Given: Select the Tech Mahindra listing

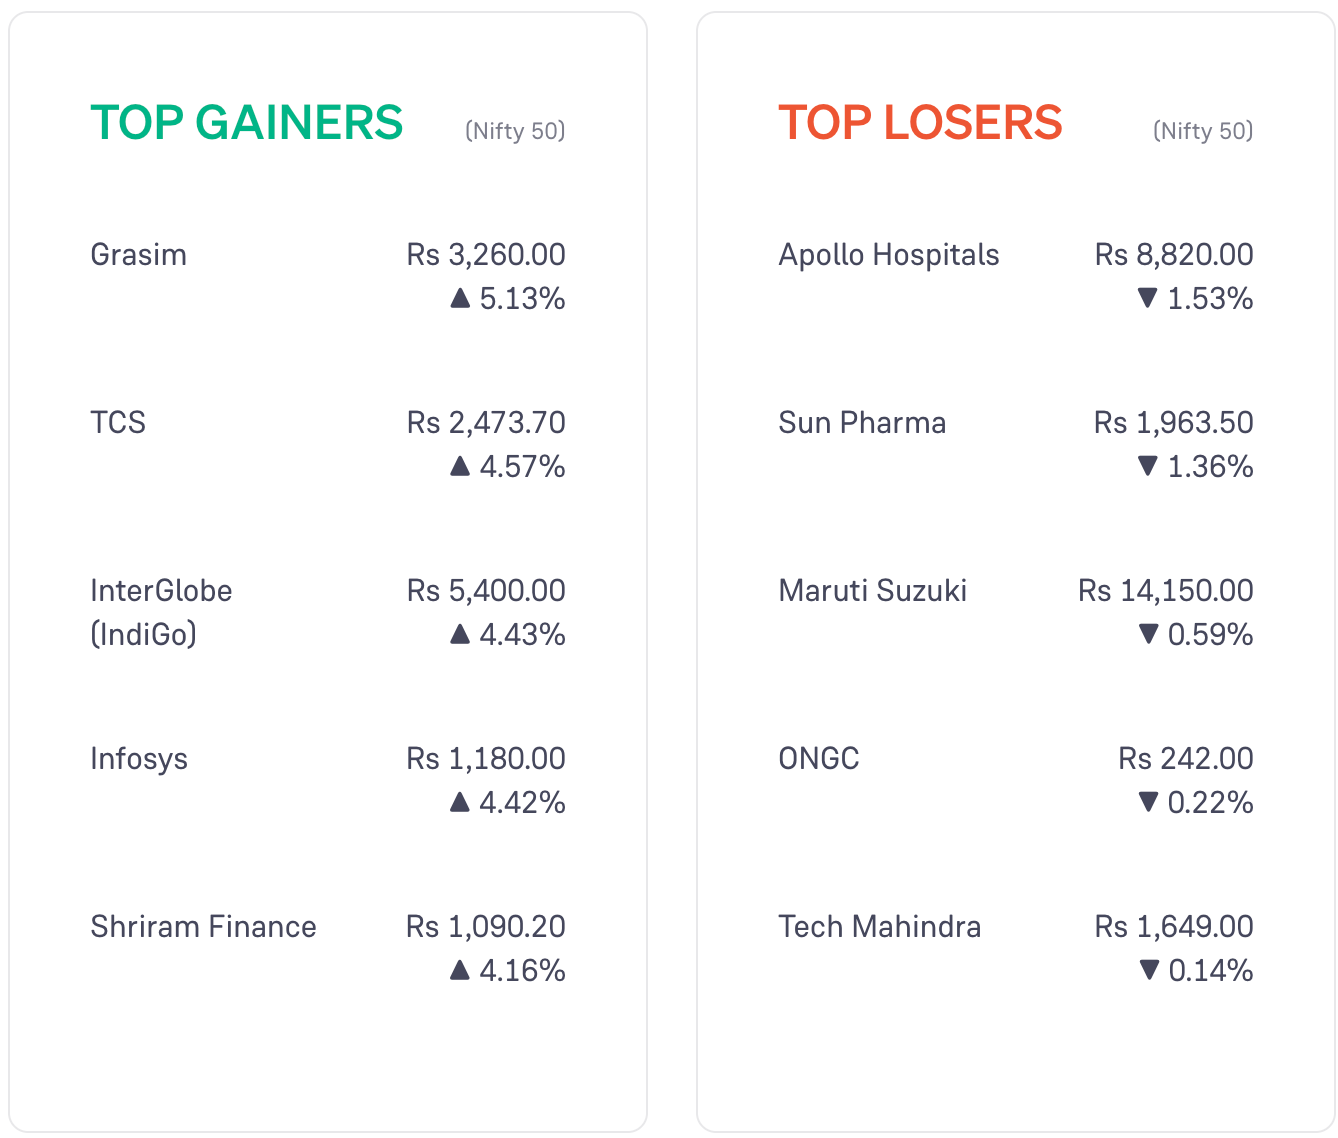Looking at the screenshot, I should pyautogui.click(x=880, y=927).
